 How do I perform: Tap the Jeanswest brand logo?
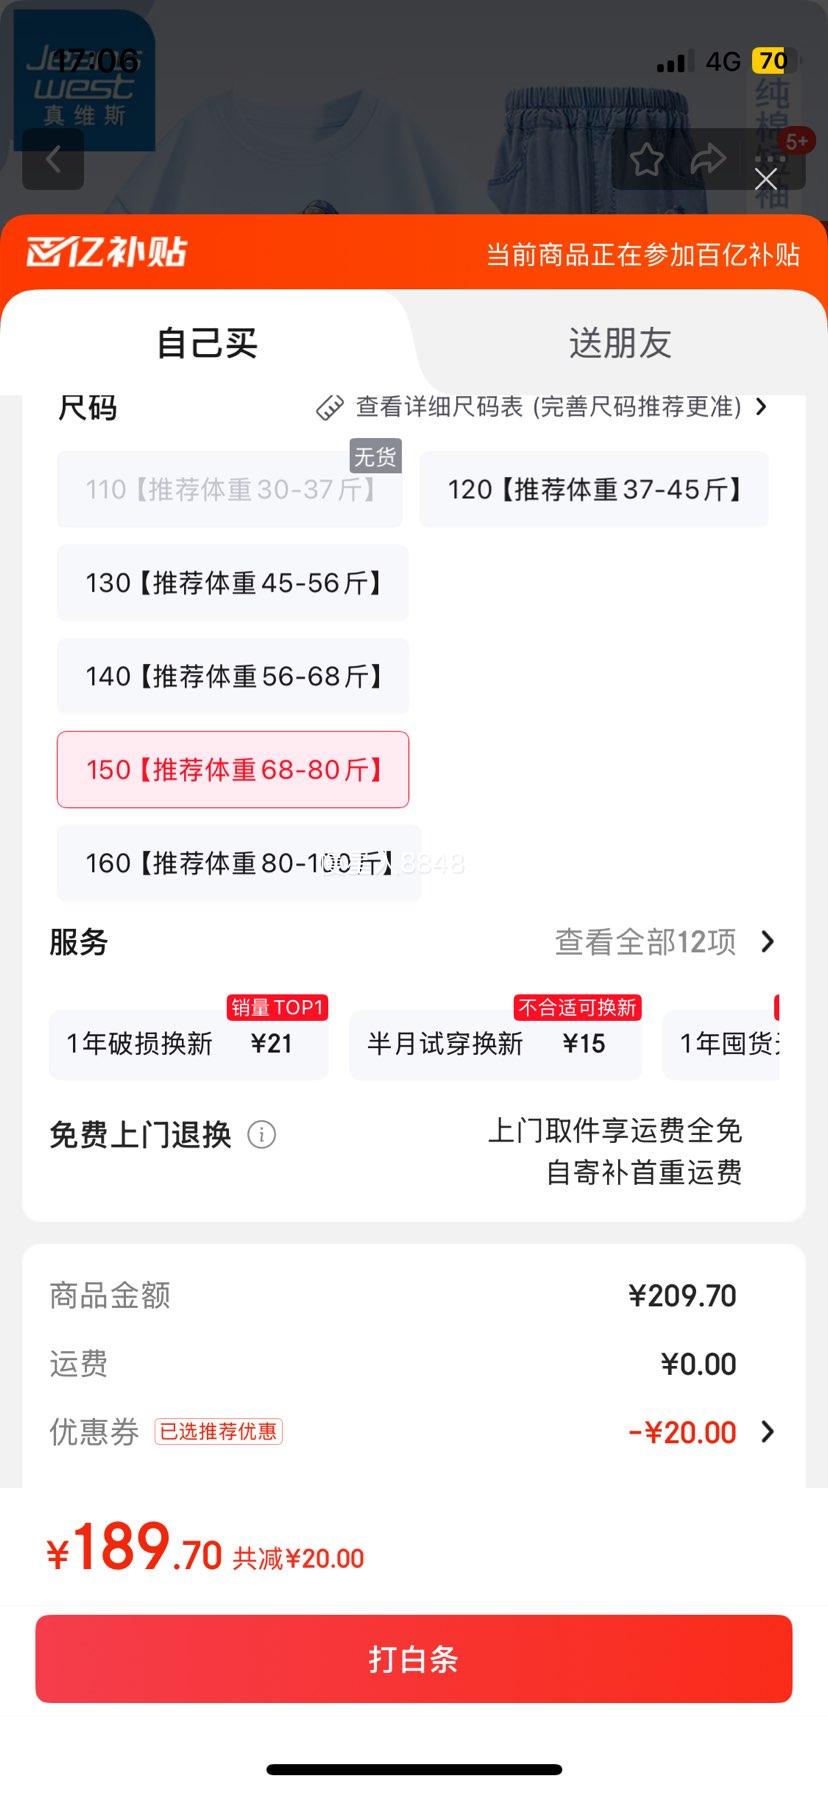[84, 82]
